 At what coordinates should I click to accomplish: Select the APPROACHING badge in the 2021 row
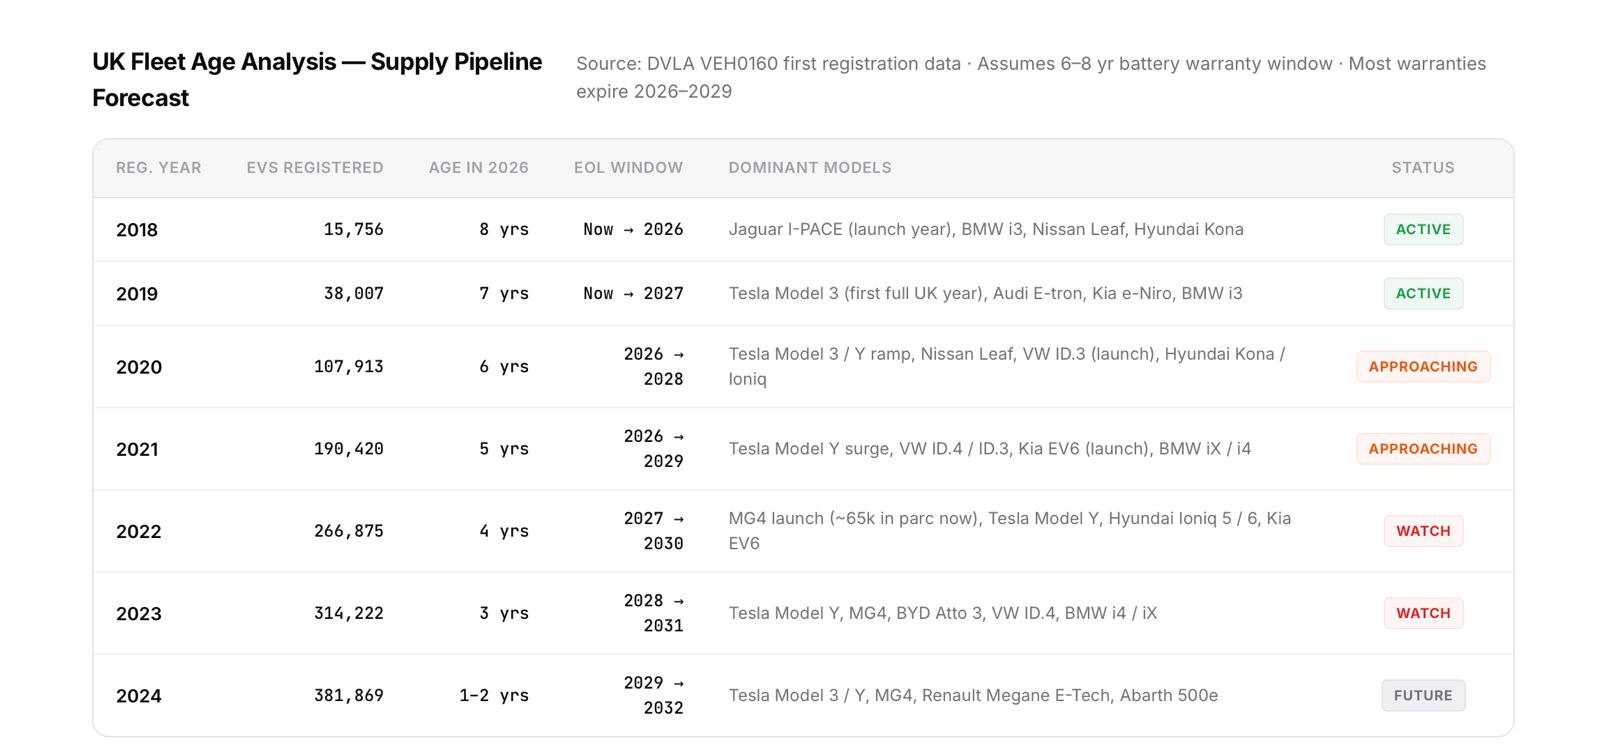1422,449
